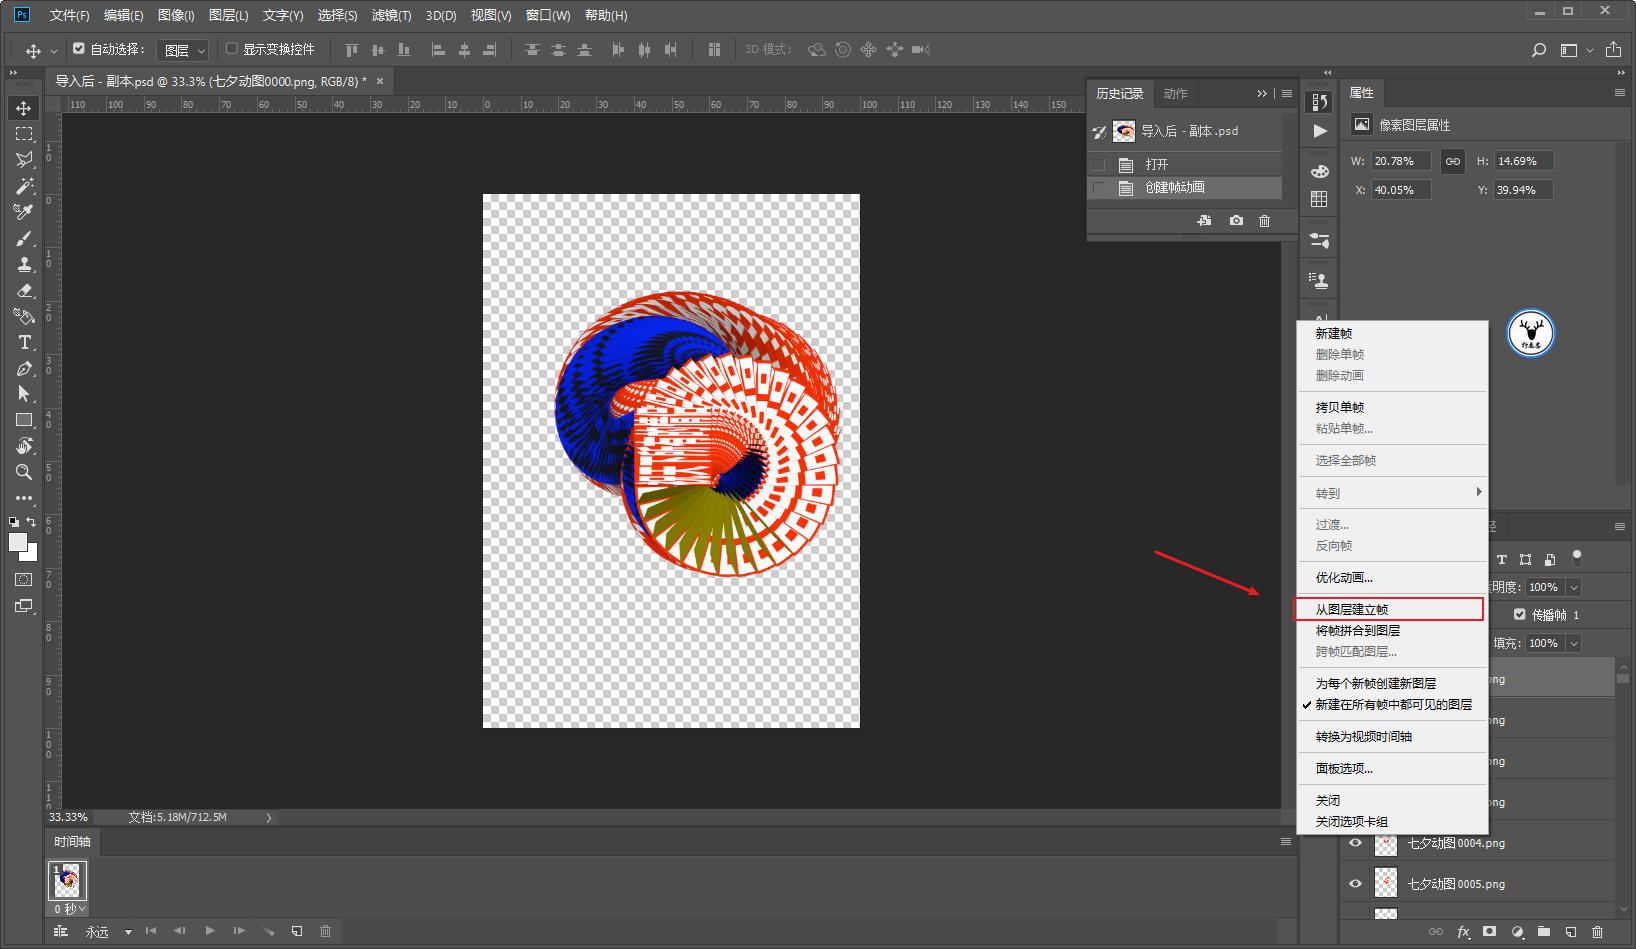This screenshot has width=1636, height=949.
Task: Click the share icon at top right
Action: point(1613,50)
